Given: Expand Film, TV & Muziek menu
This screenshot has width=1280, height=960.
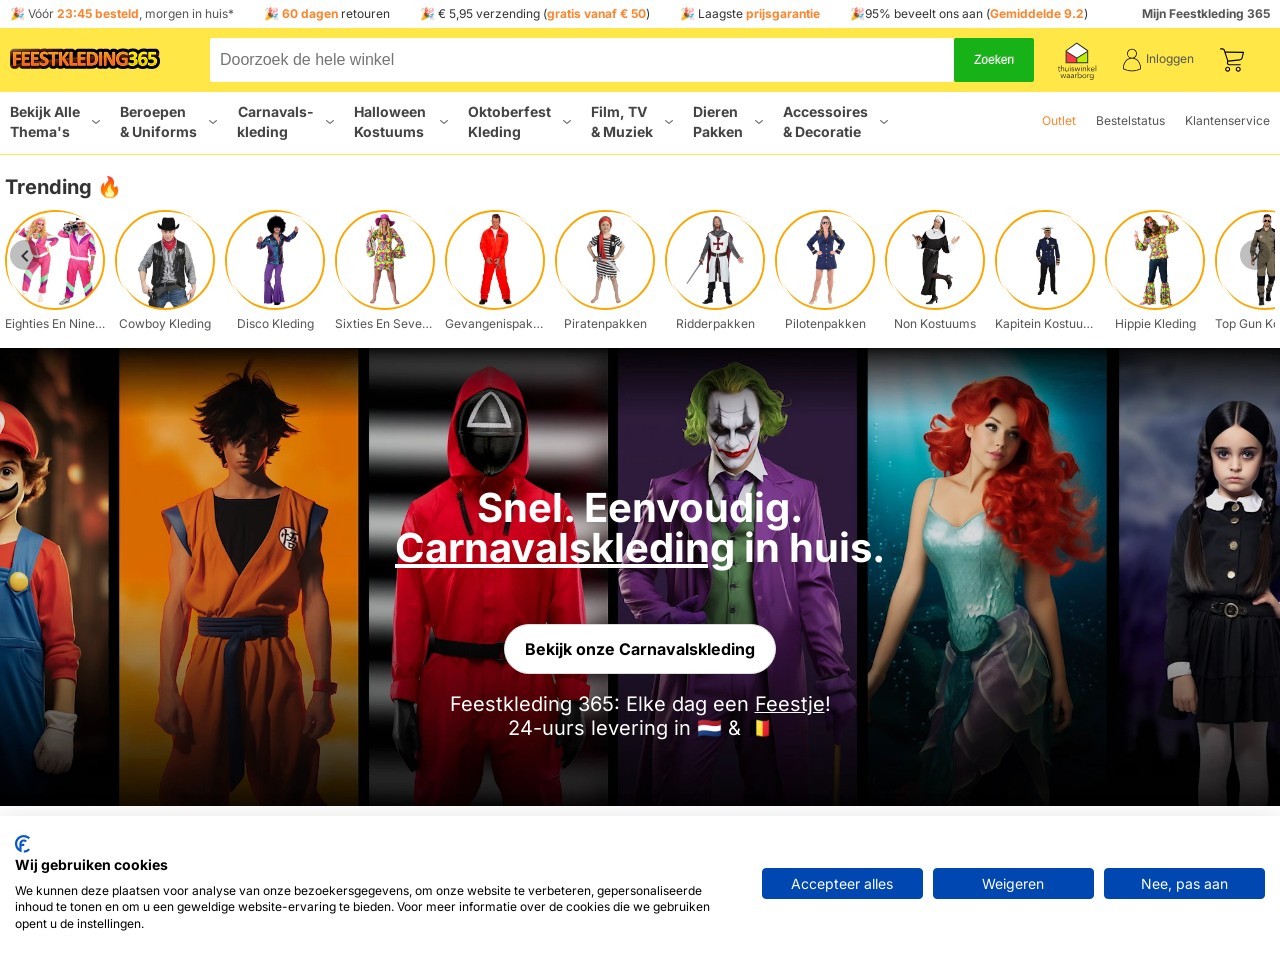Looking at the screenshot, I should click(631, 122).
